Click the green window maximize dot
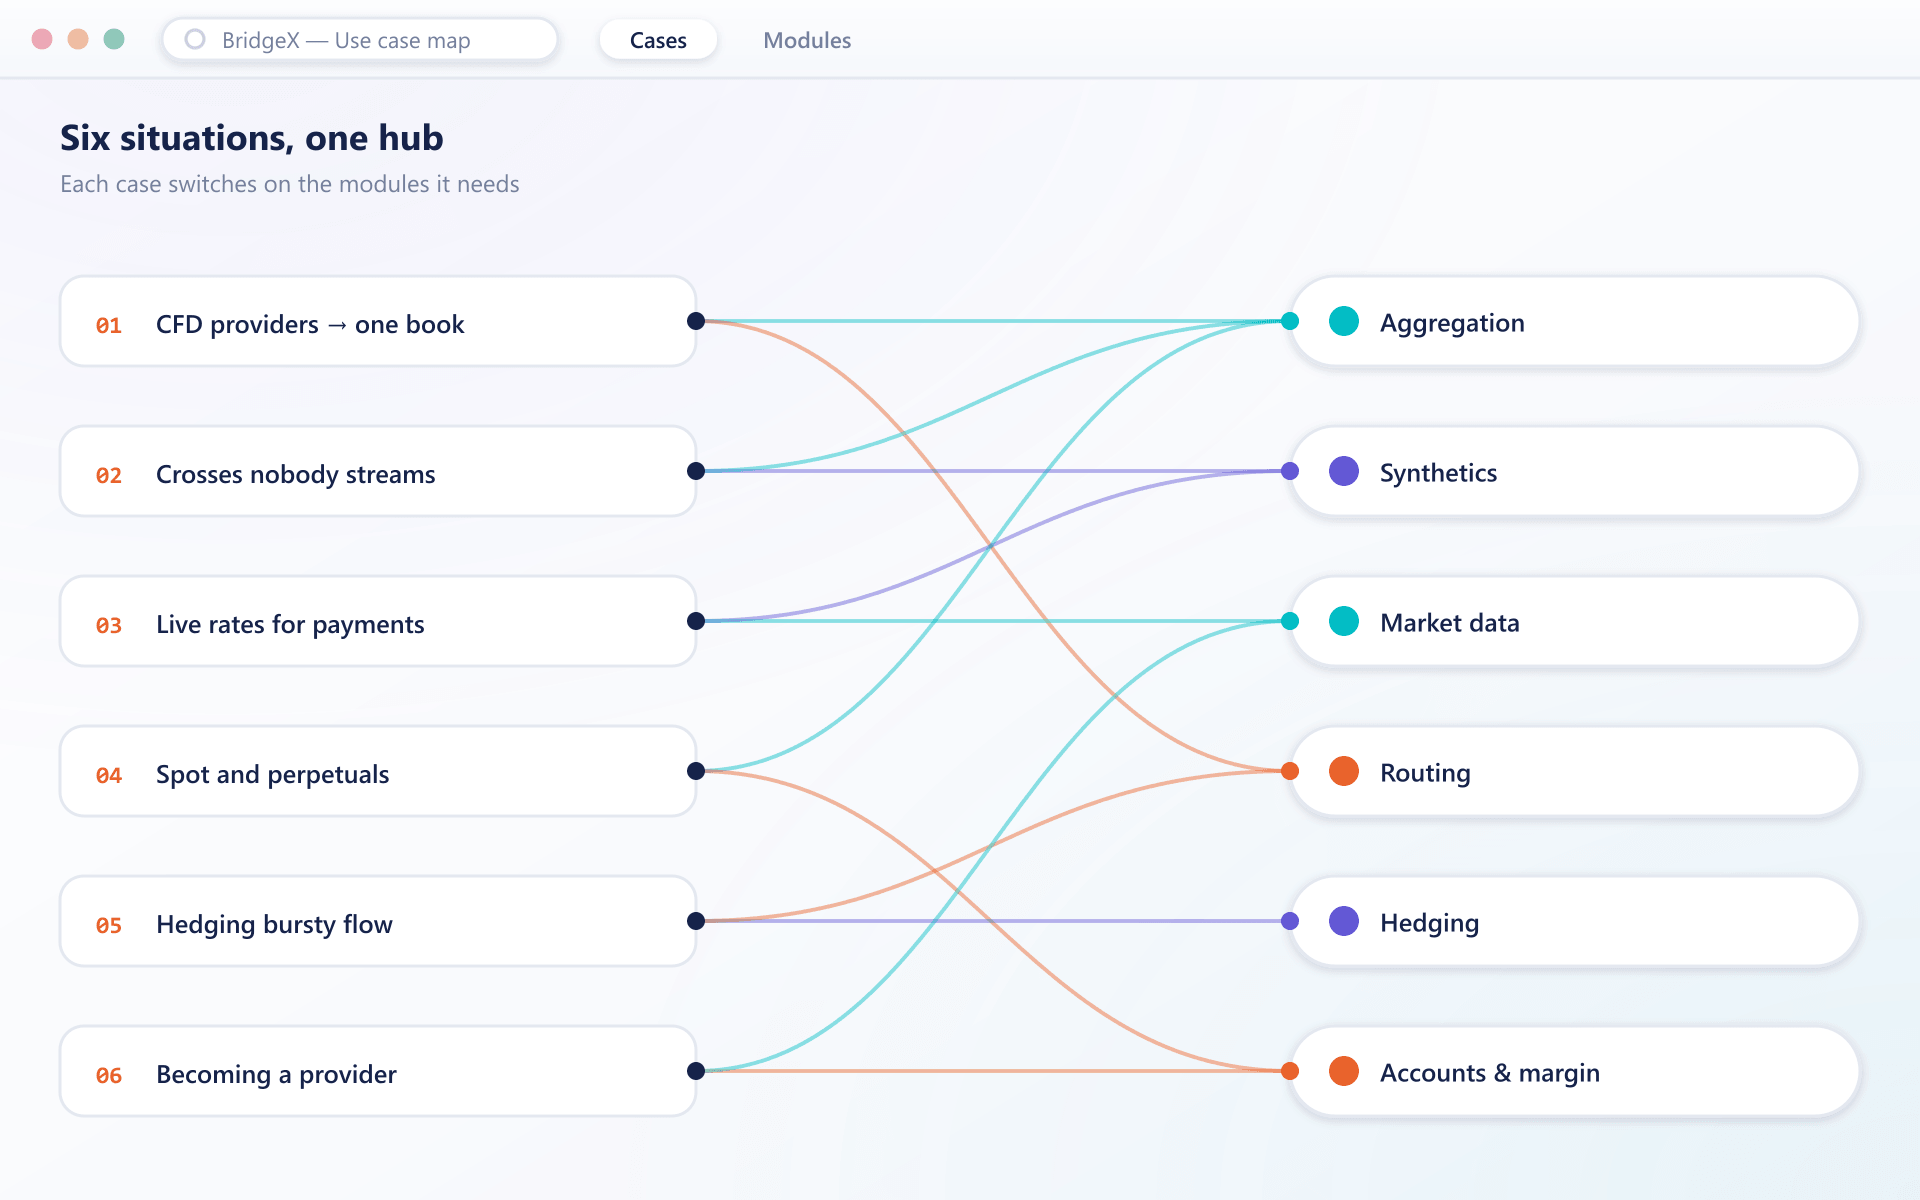Viewport: 1920px width, 1200px height. (114, 39)
